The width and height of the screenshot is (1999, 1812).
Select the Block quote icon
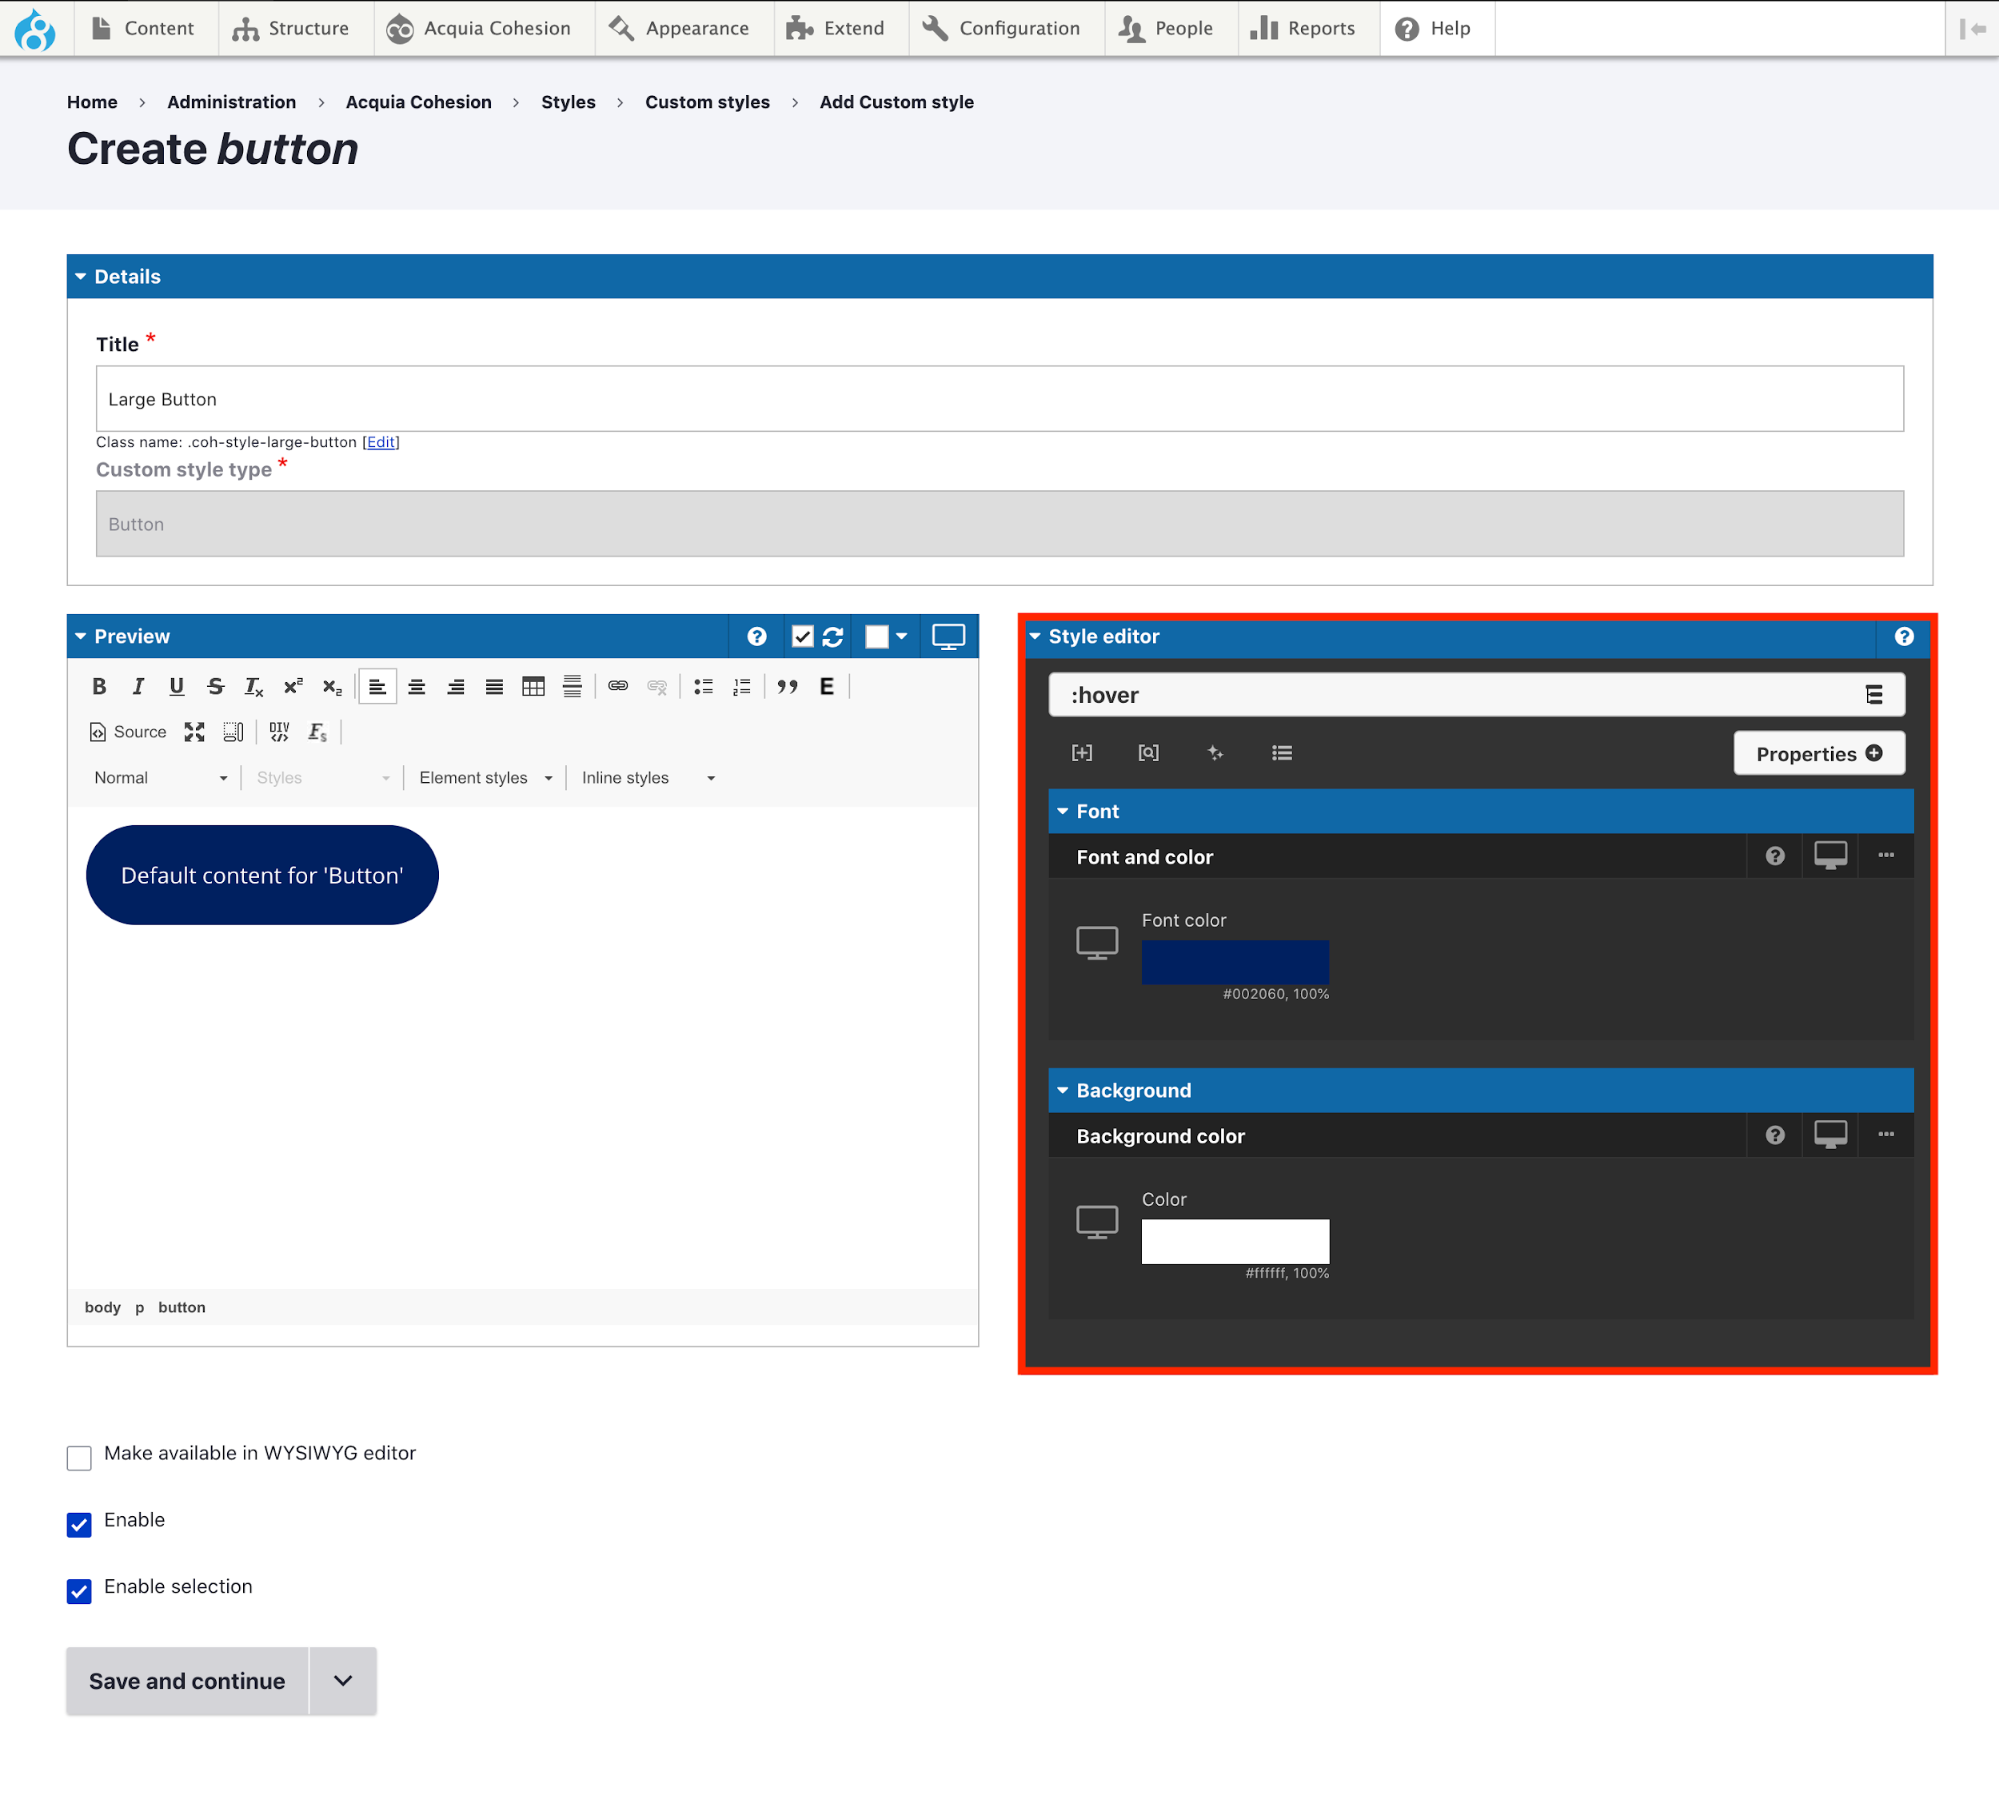(x=785, y=686)
